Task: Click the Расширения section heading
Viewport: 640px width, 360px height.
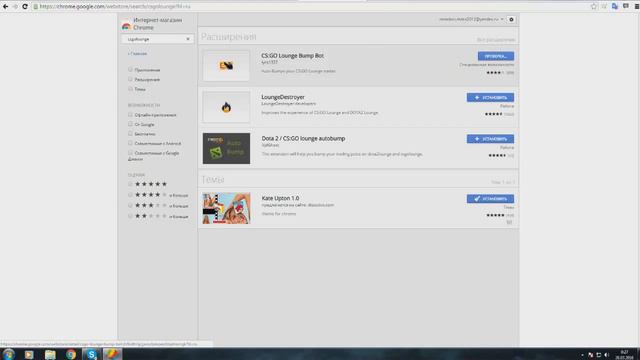Action: click(229, 37)
